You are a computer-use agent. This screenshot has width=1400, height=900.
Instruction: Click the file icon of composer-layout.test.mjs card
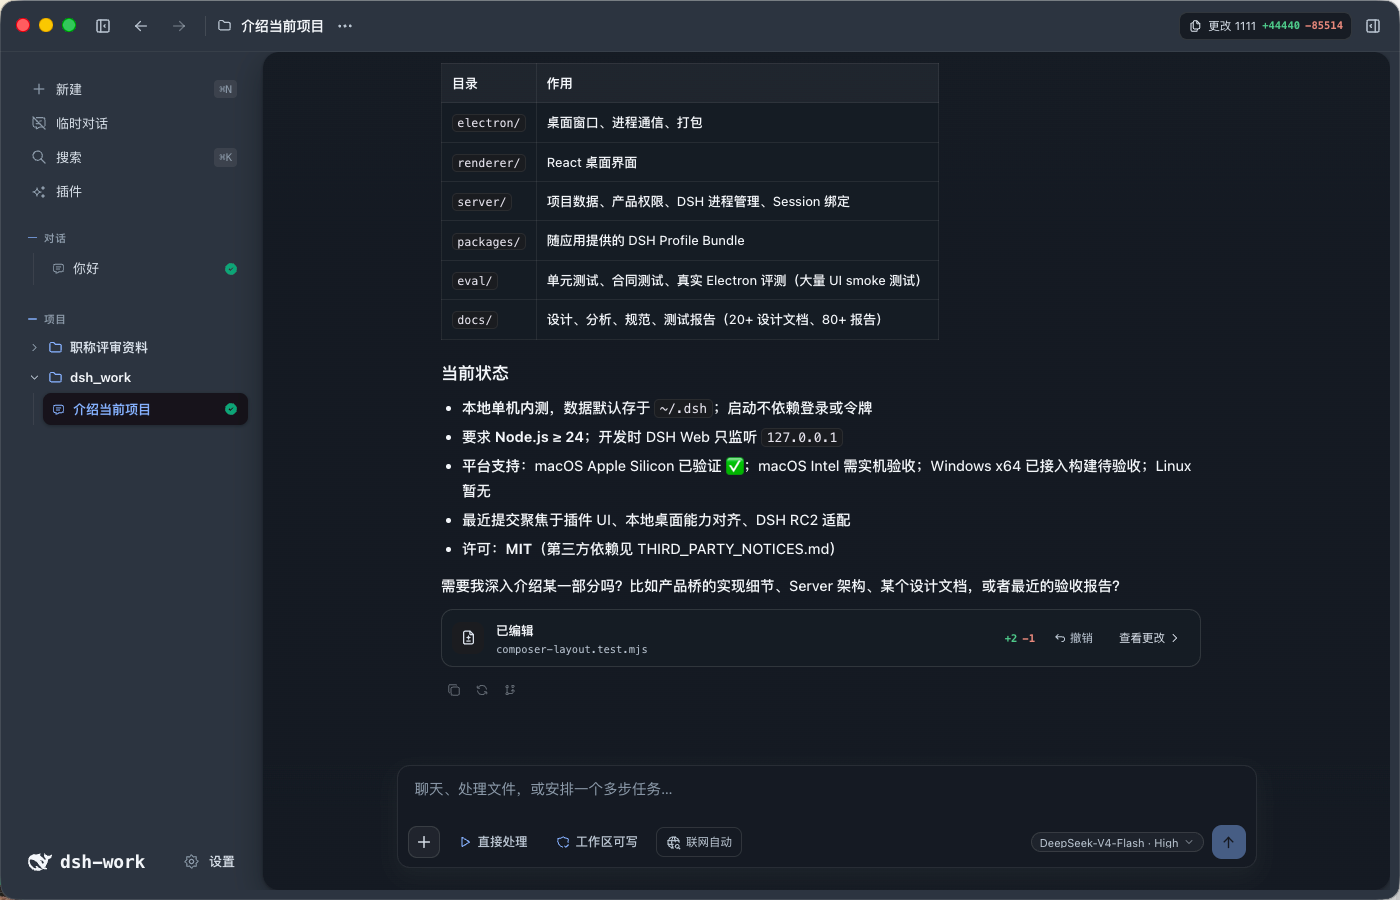pyautogui.click(x=468, y=638)
